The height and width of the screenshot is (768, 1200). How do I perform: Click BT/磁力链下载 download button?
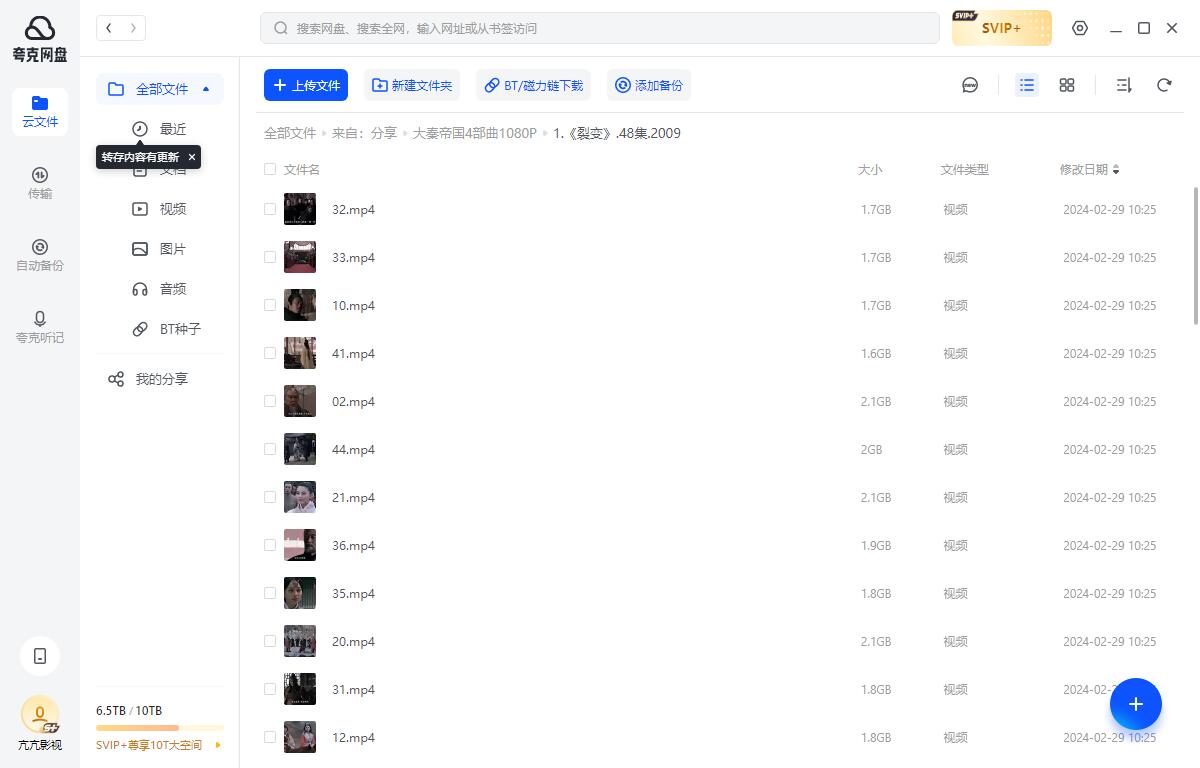tap(533, 85)
